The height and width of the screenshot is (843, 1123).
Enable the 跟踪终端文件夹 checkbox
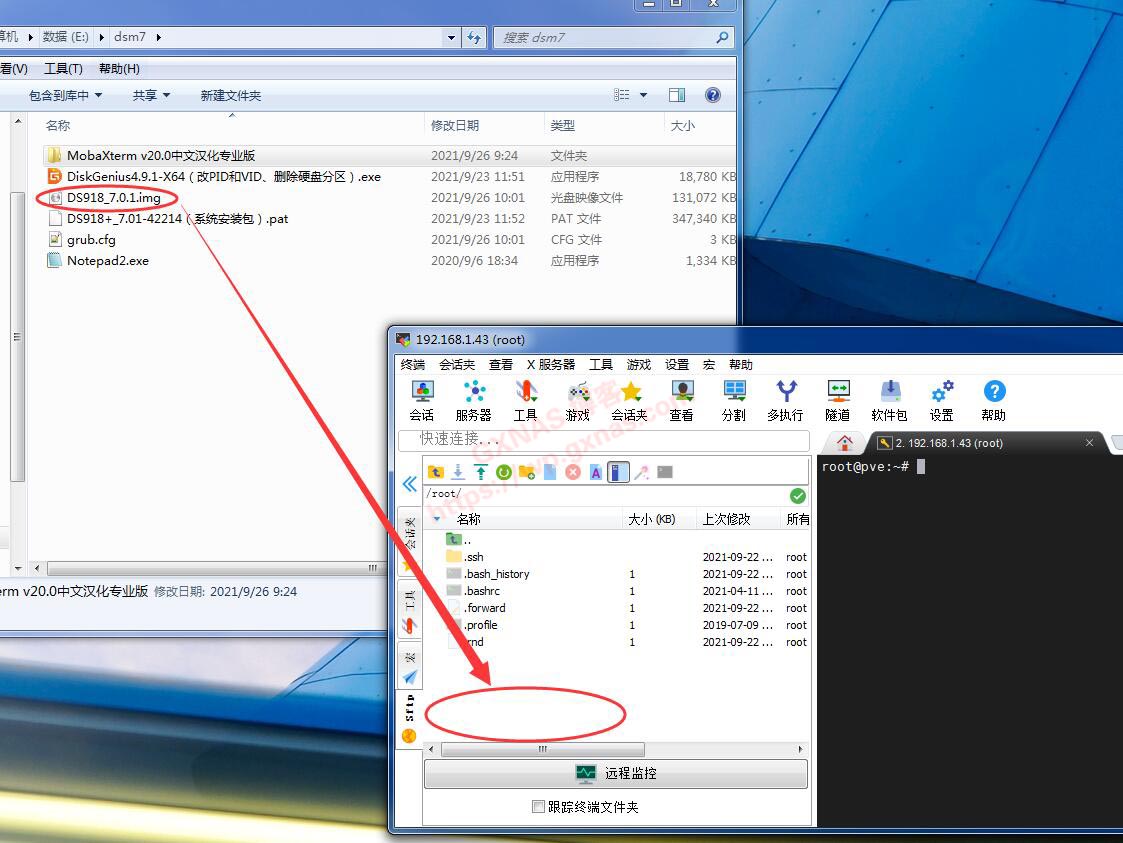coord(537,806)
